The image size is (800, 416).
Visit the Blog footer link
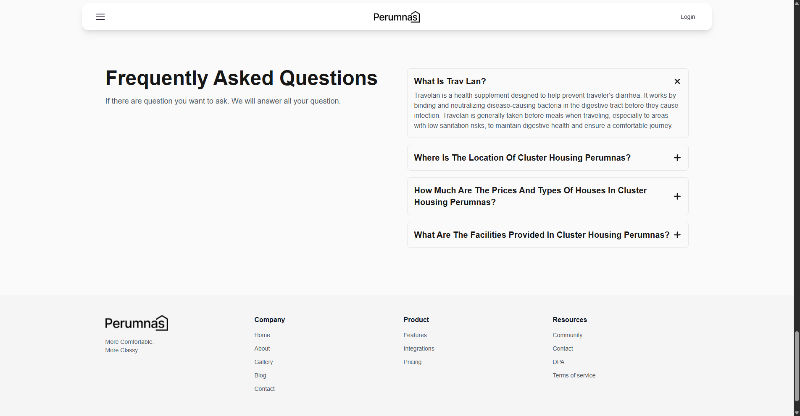pos(260,375)
